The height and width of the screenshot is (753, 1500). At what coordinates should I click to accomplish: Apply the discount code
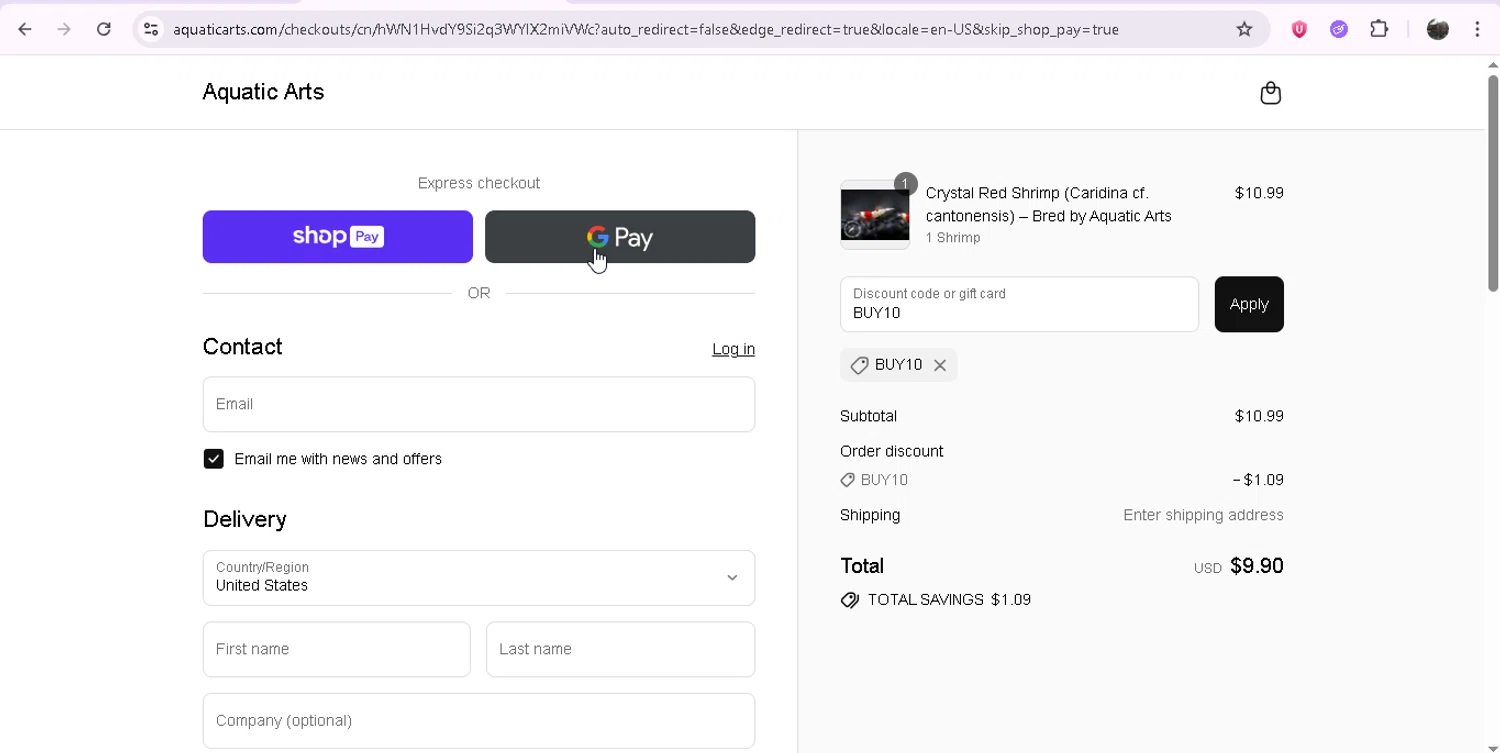coord(1249,304)
